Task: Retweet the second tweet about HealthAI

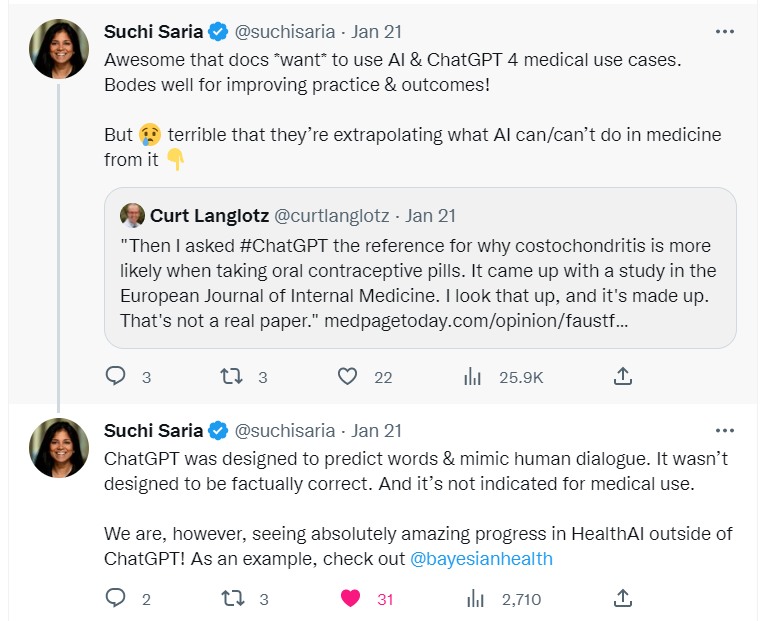Action: pos(231,599)
